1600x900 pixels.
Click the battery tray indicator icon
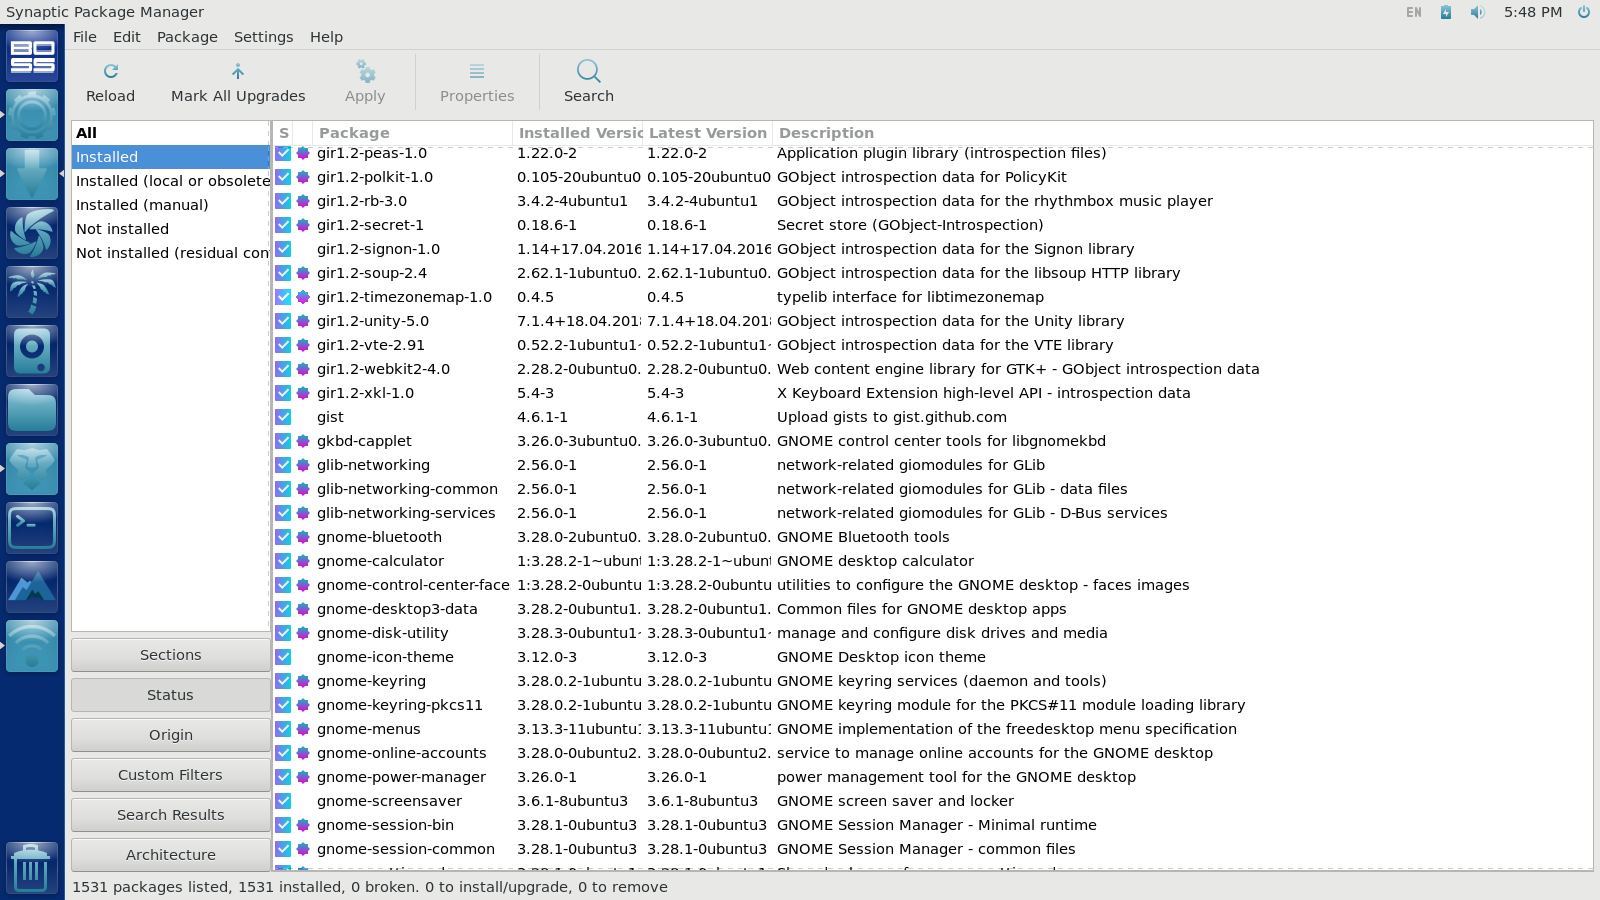click(1446, 12)
